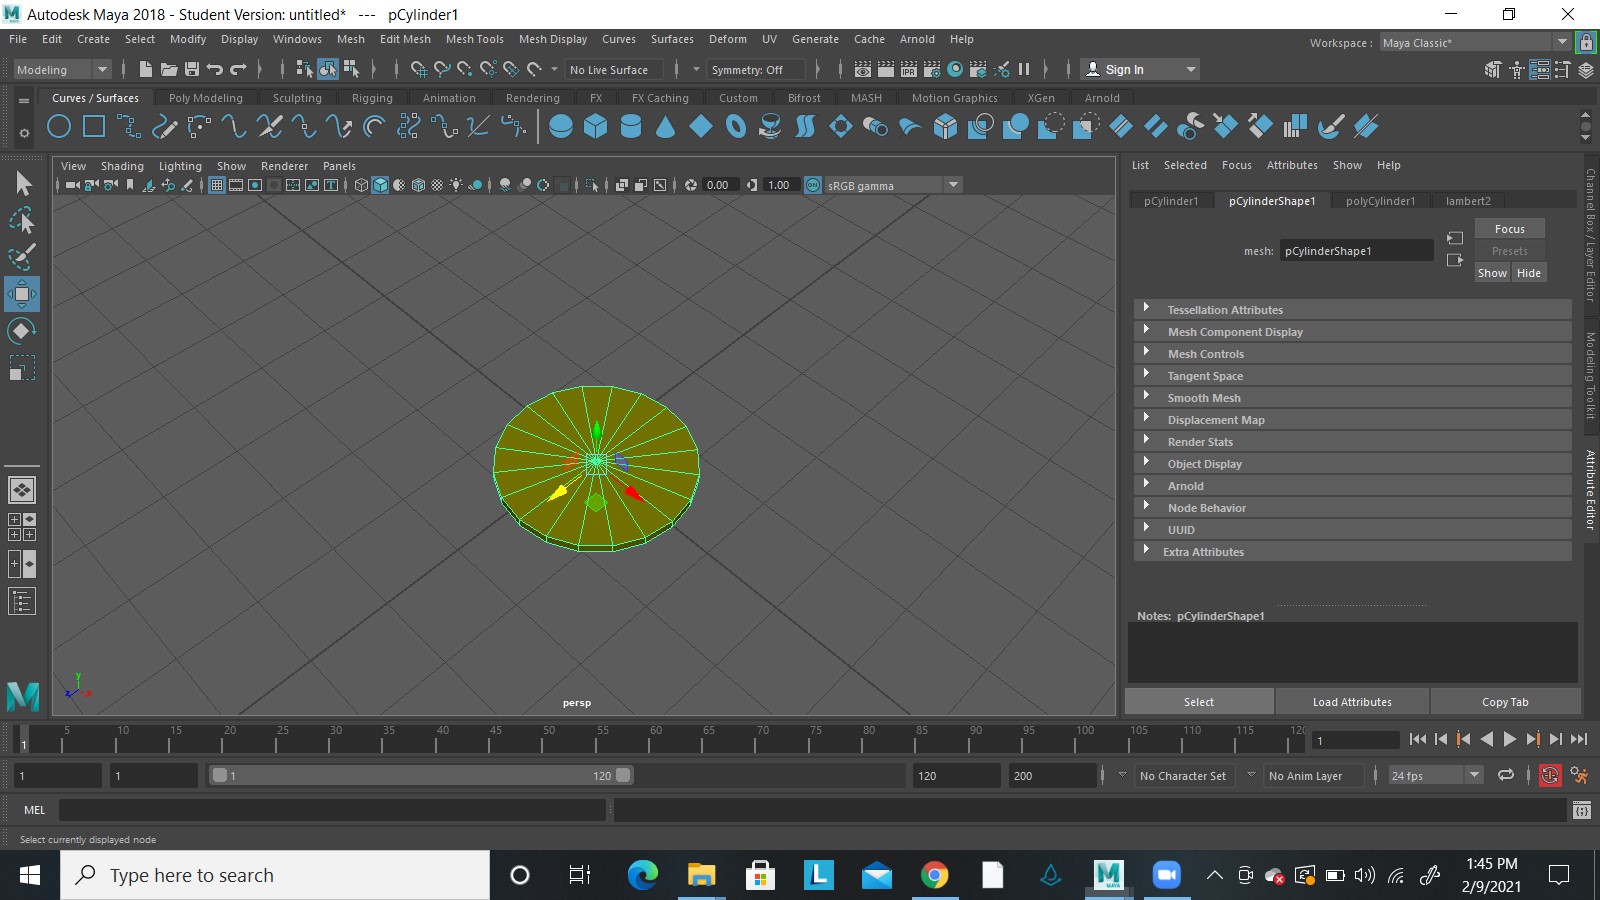Click the Load Attributes button
This screenshot has width=1600, height=900.
point(1352,702)
